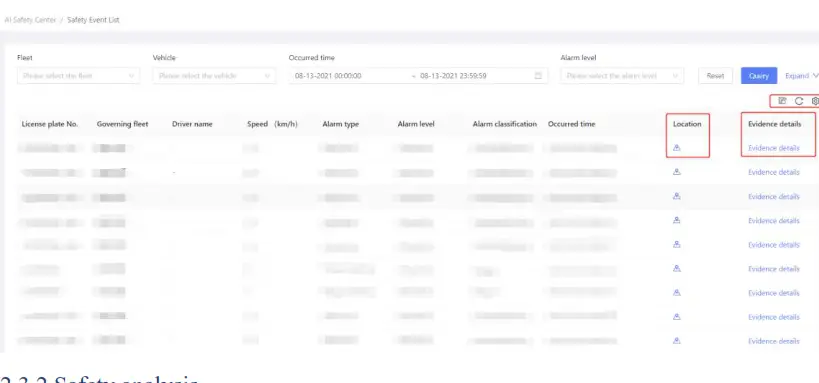Expand more filter options

tap(802, 76)
